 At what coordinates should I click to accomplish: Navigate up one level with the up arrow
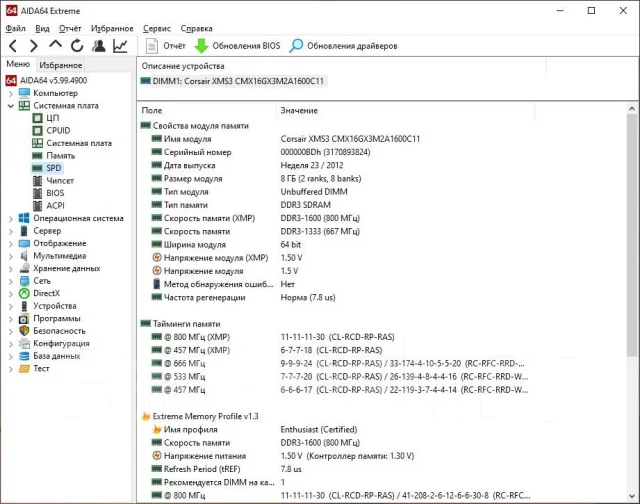coord(55,45)
